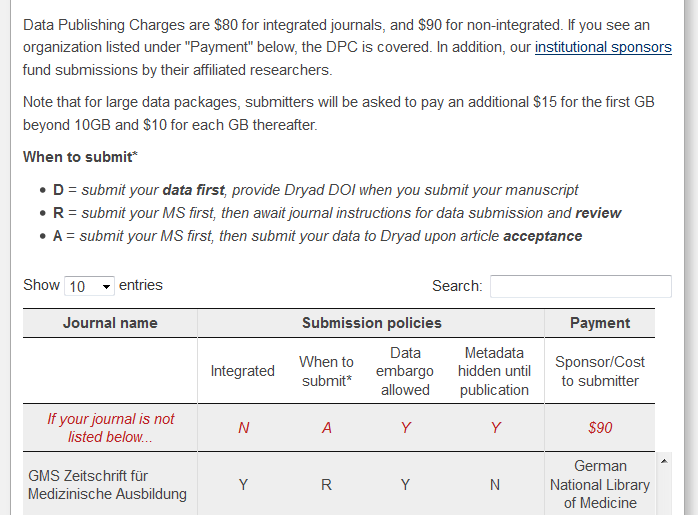The width and height of the screenshot is (698, 515).
Task: Click the 'When to submit*' section heading
Action: (80, 157)
